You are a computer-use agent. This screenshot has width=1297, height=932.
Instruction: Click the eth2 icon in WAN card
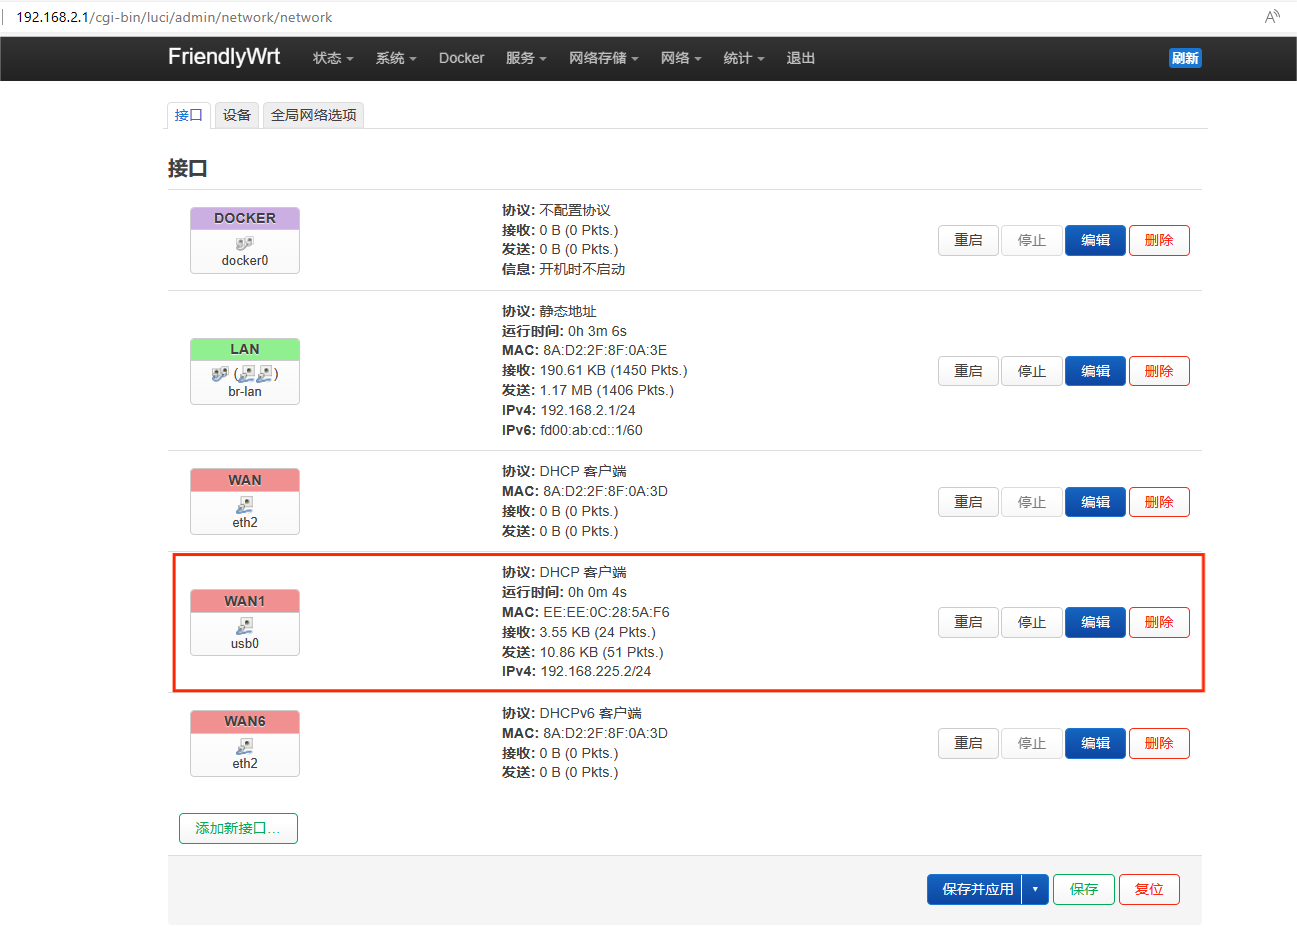[x=245, y=505]
